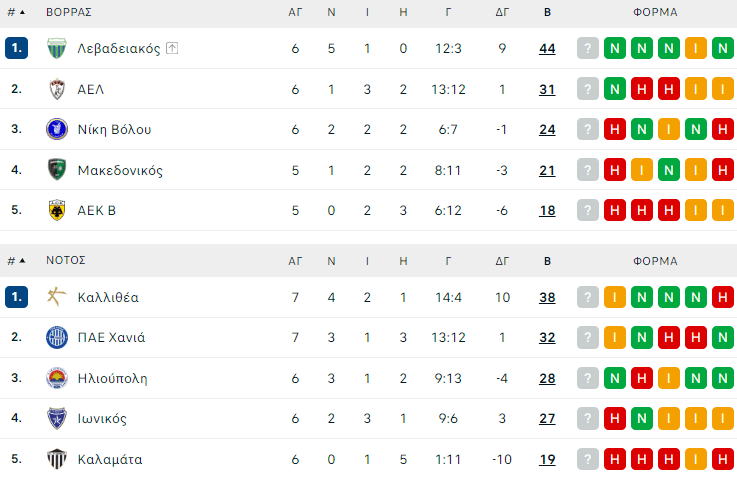This screenshot has height=479, width=737.
Task: Sort ΒΟΡΡΑΣ table by Β points column
Action: point(547,13)
